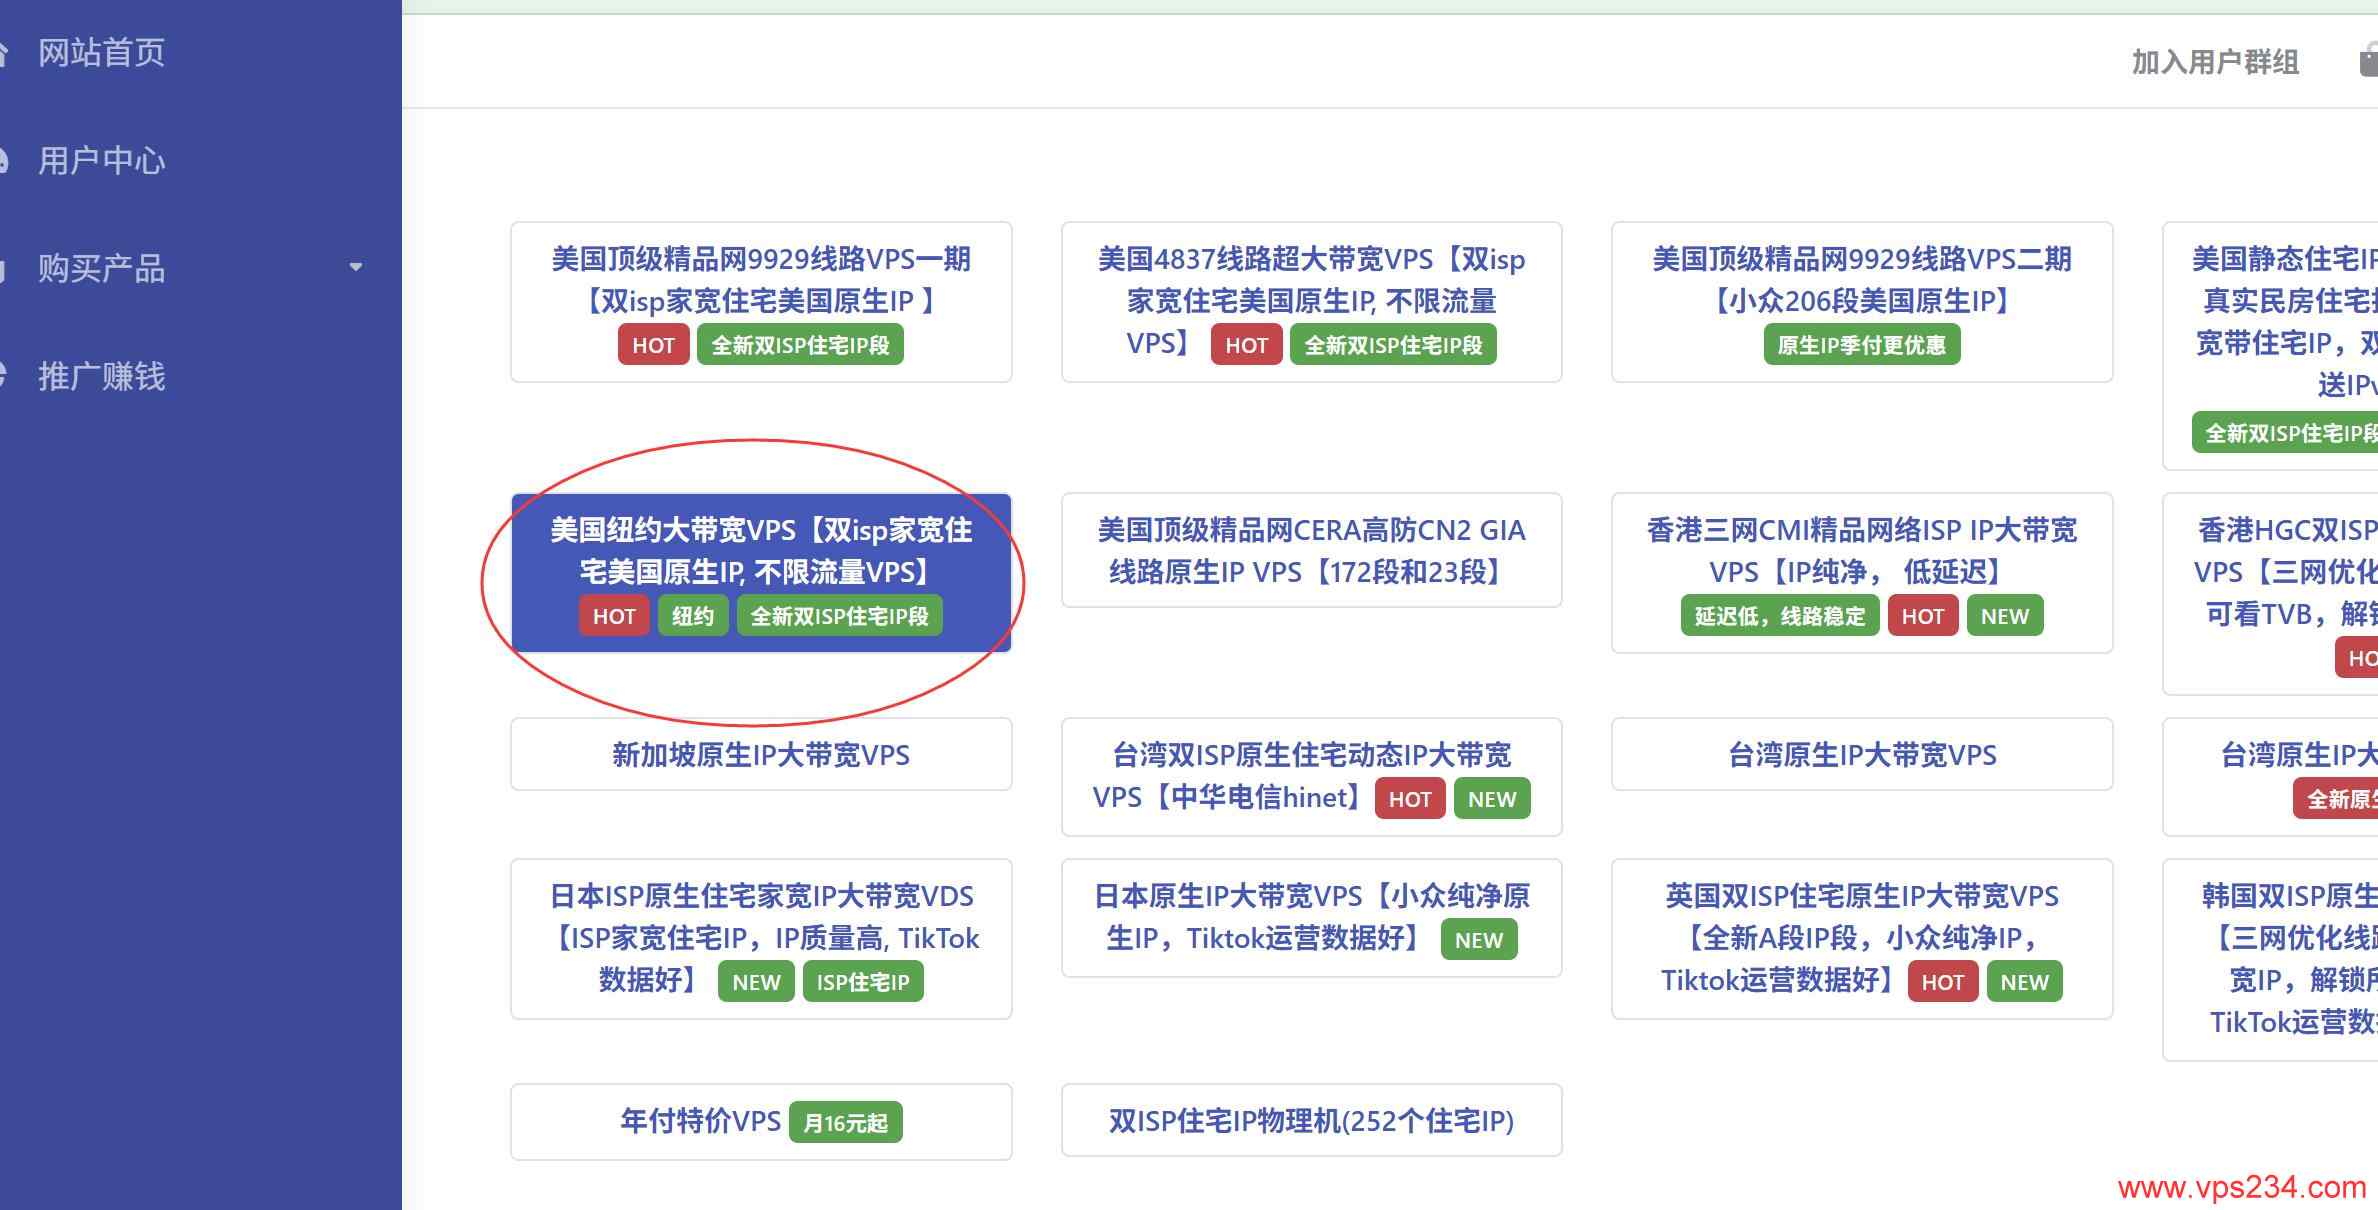This screenshot has height=1210, width=2378.
Task: Choose 日本ISP原生住宅家宽IP大带宽VDS category
Action: (x=761, y=939)
